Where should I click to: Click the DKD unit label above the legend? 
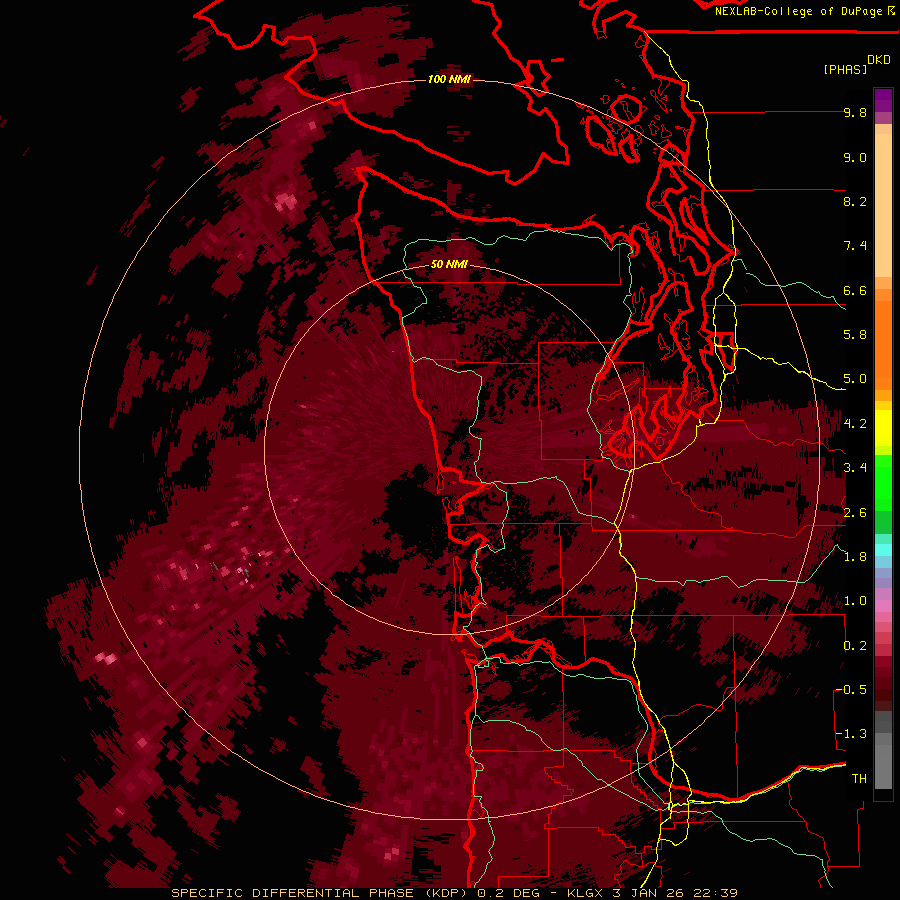coord(879,60)
